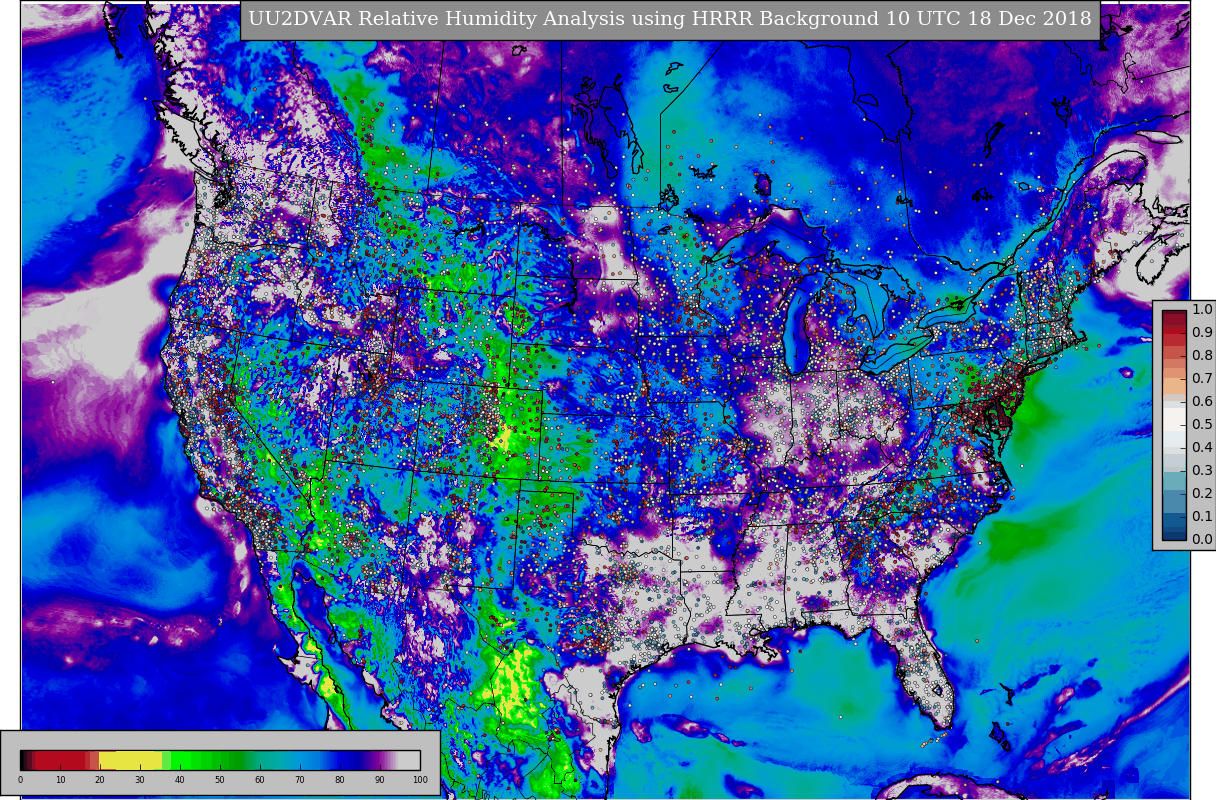Click the 90 tick label on the humidity colorbar
Image resolution: width=1216 pixels, height=800 pixels.
click(380, 779)
